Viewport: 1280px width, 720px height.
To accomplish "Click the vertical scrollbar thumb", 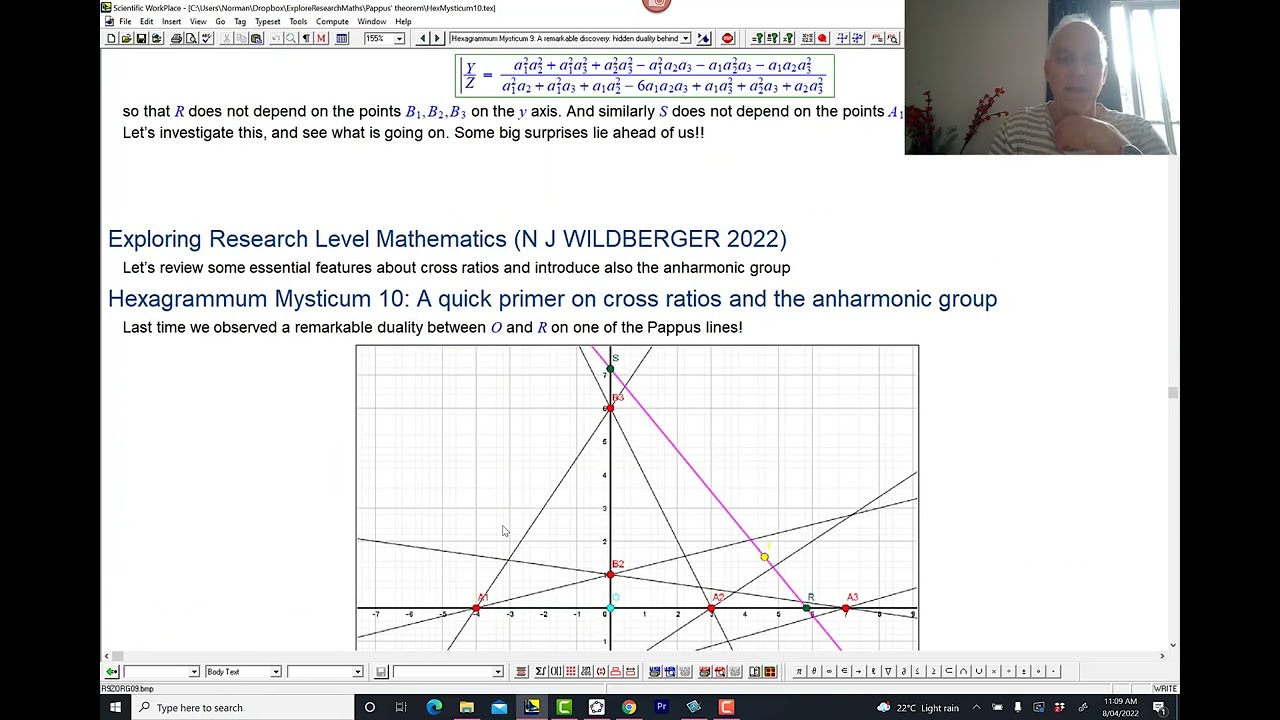I will [1173, 393].
